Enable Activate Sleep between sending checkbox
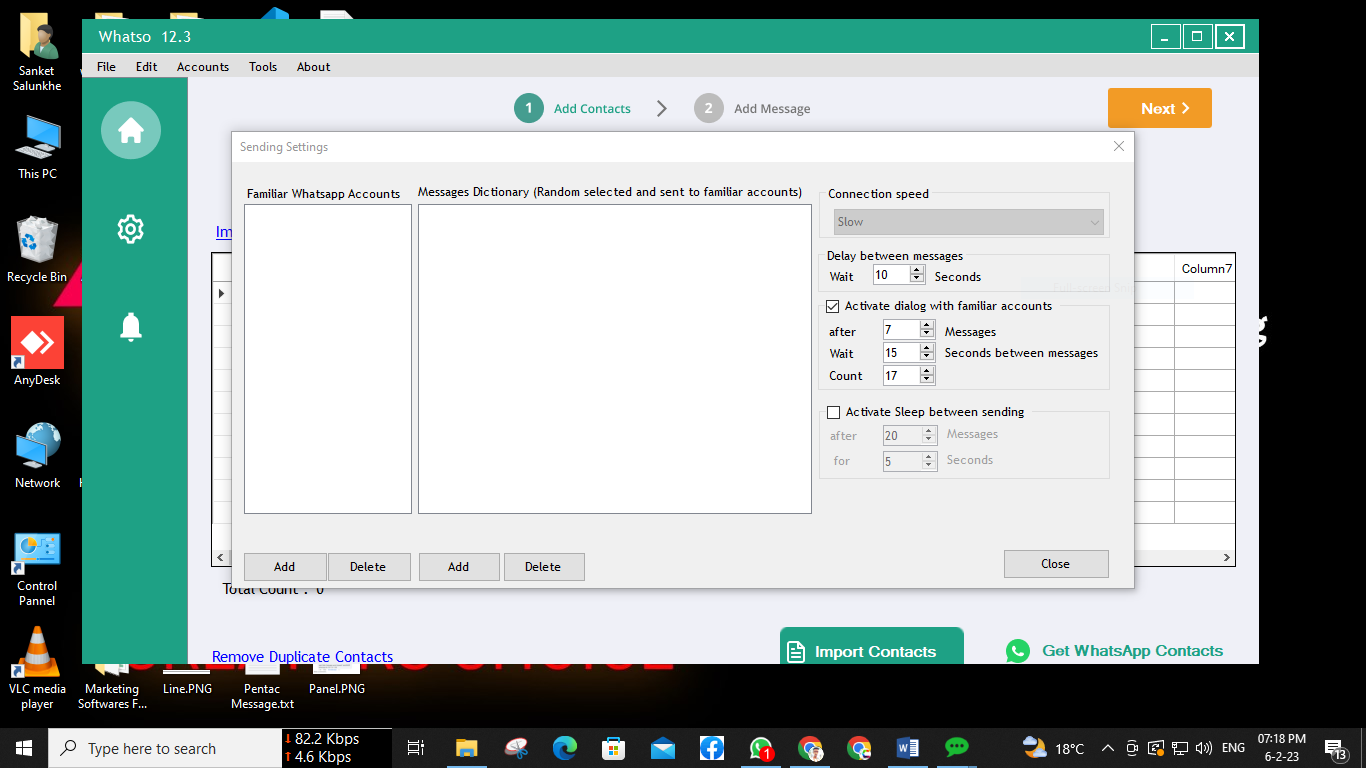Image resolution: width=1366 pixels, height=768 pixels. coord(833,412)
